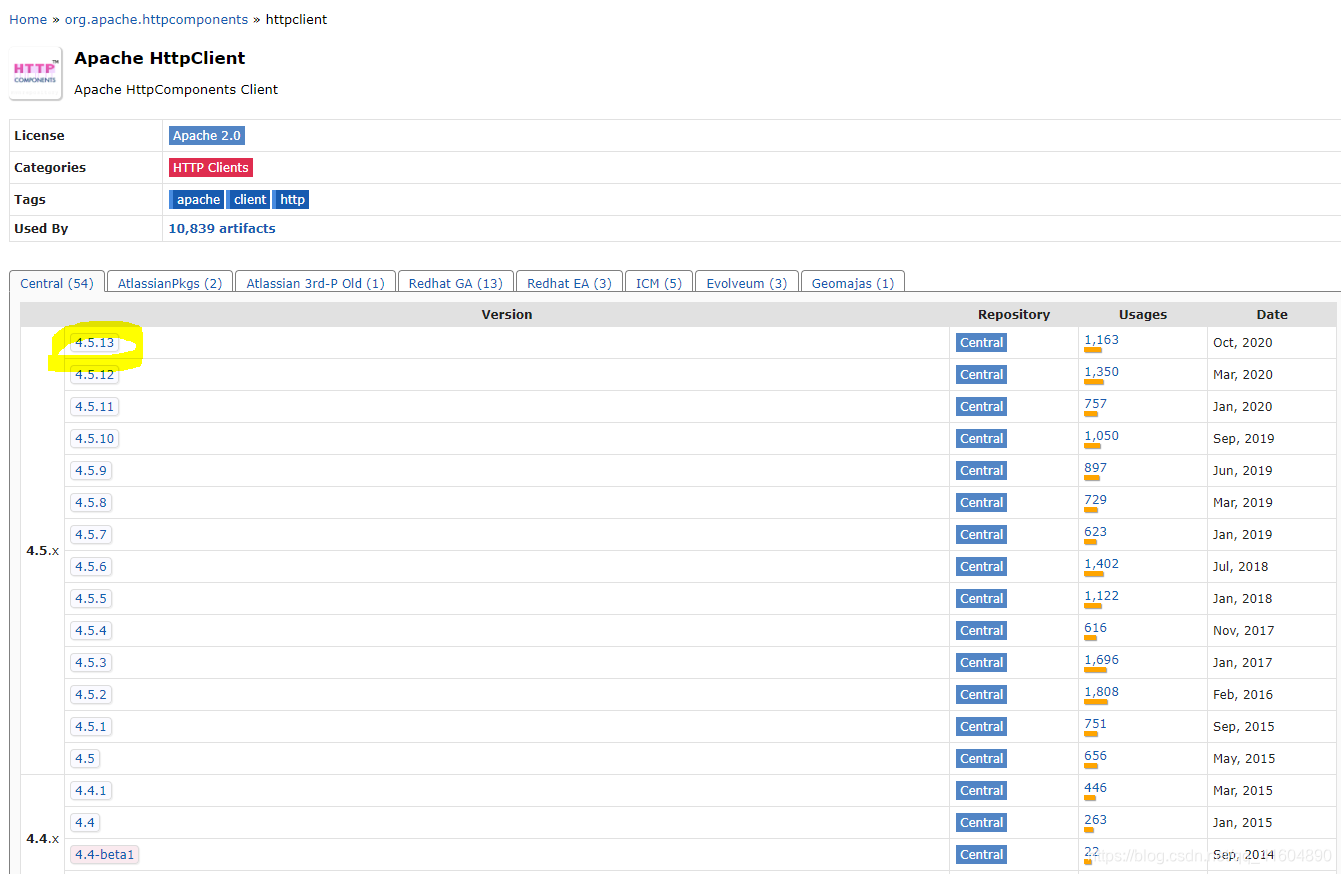
Task: Open the 1,122 usages link
Action: coord(1101,596)
